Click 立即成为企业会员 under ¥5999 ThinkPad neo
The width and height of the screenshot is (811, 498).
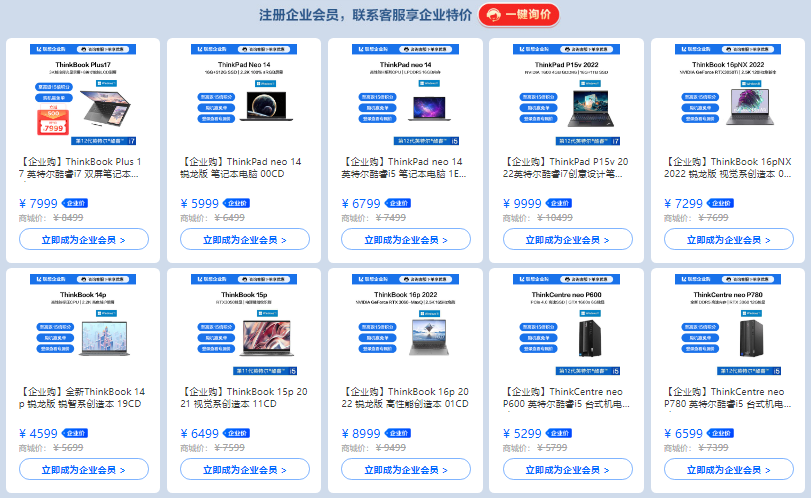245,239
